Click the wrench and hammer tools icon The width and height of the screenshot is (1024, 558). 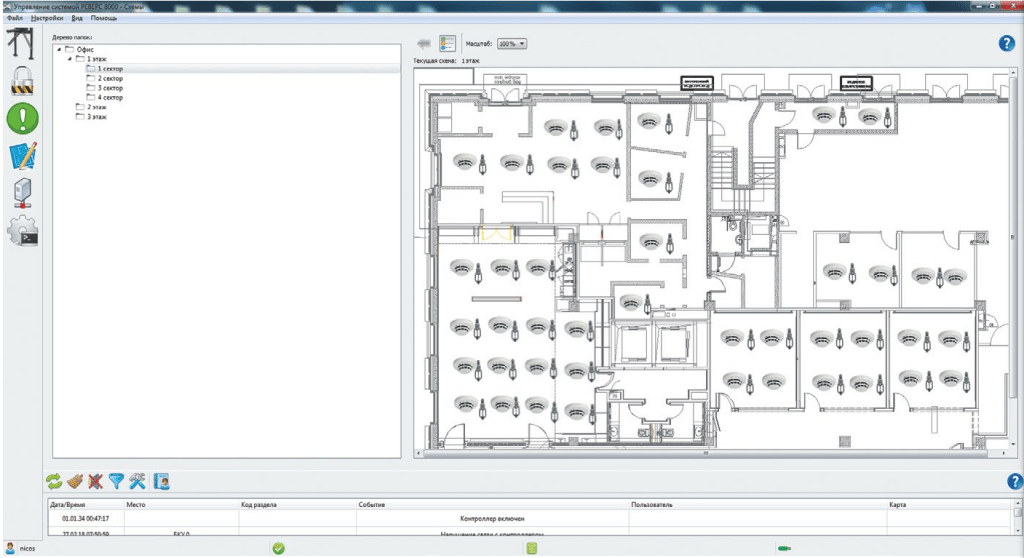pos(137,482)
